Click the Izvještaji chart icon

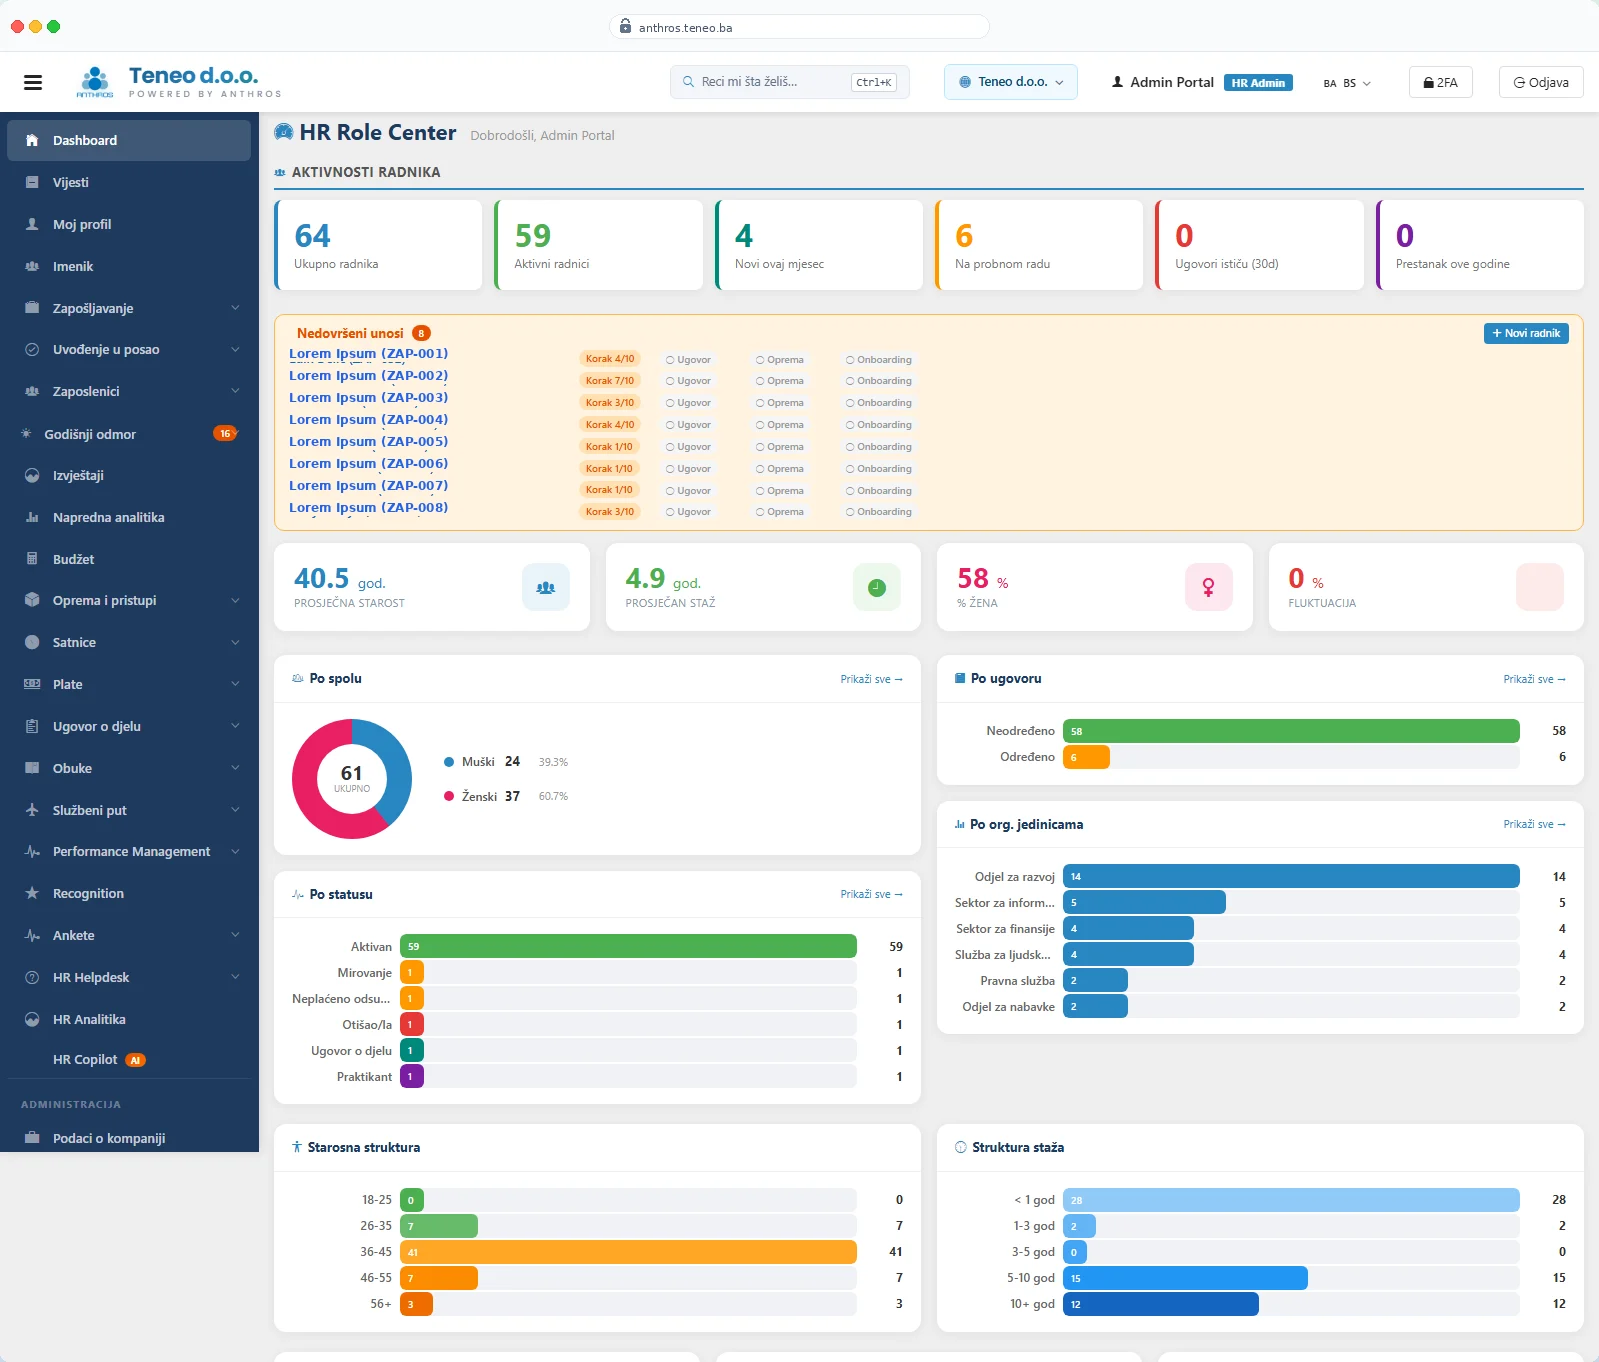pyautogui.click(x=32, y=475)
